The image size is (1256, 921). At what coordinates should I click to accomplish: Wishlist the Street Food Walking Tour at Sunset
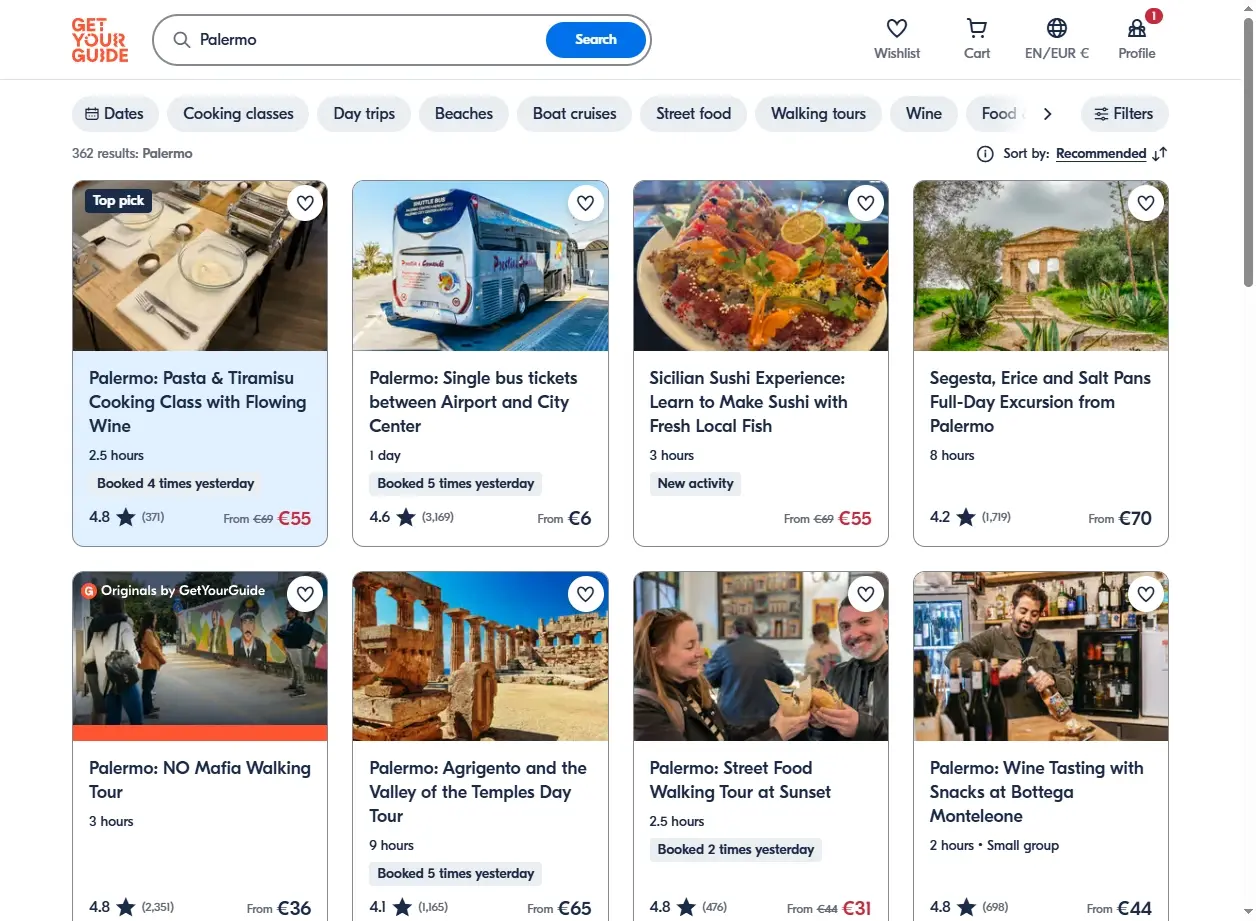(866, 594)
